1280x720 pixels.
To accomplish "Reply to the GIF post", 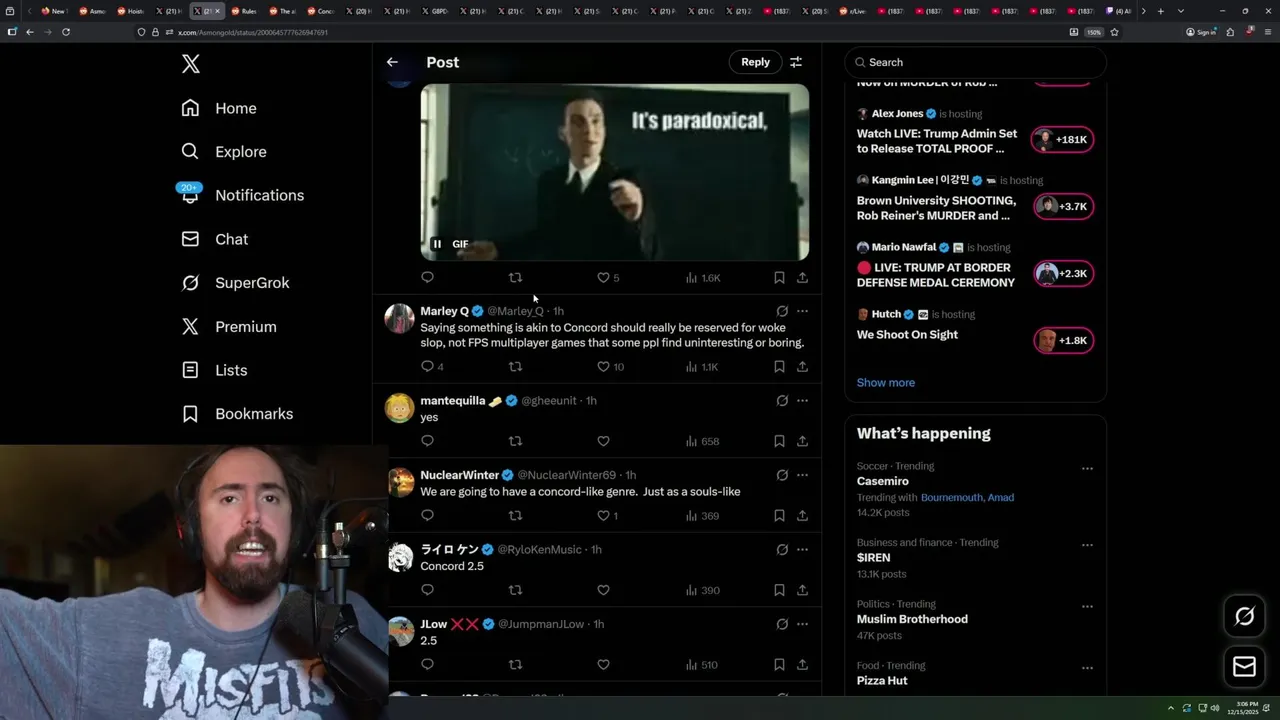I will pyautogui.click(x=427, y=277).
